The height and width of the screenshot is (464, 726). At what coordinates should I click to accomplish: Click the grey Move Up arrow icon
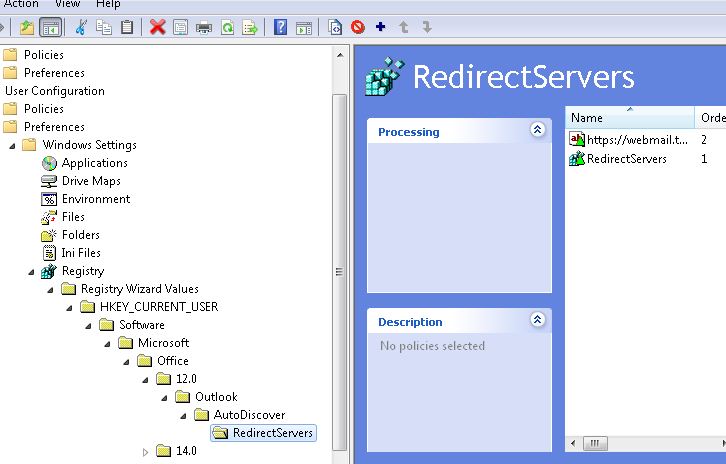[404, 27]
